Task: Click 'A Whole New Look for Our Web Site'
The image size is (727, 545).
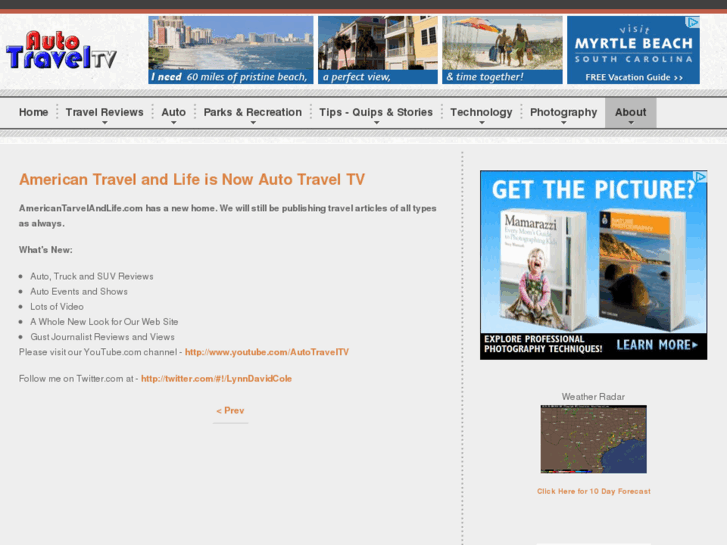Action: (x=104, y=322)
